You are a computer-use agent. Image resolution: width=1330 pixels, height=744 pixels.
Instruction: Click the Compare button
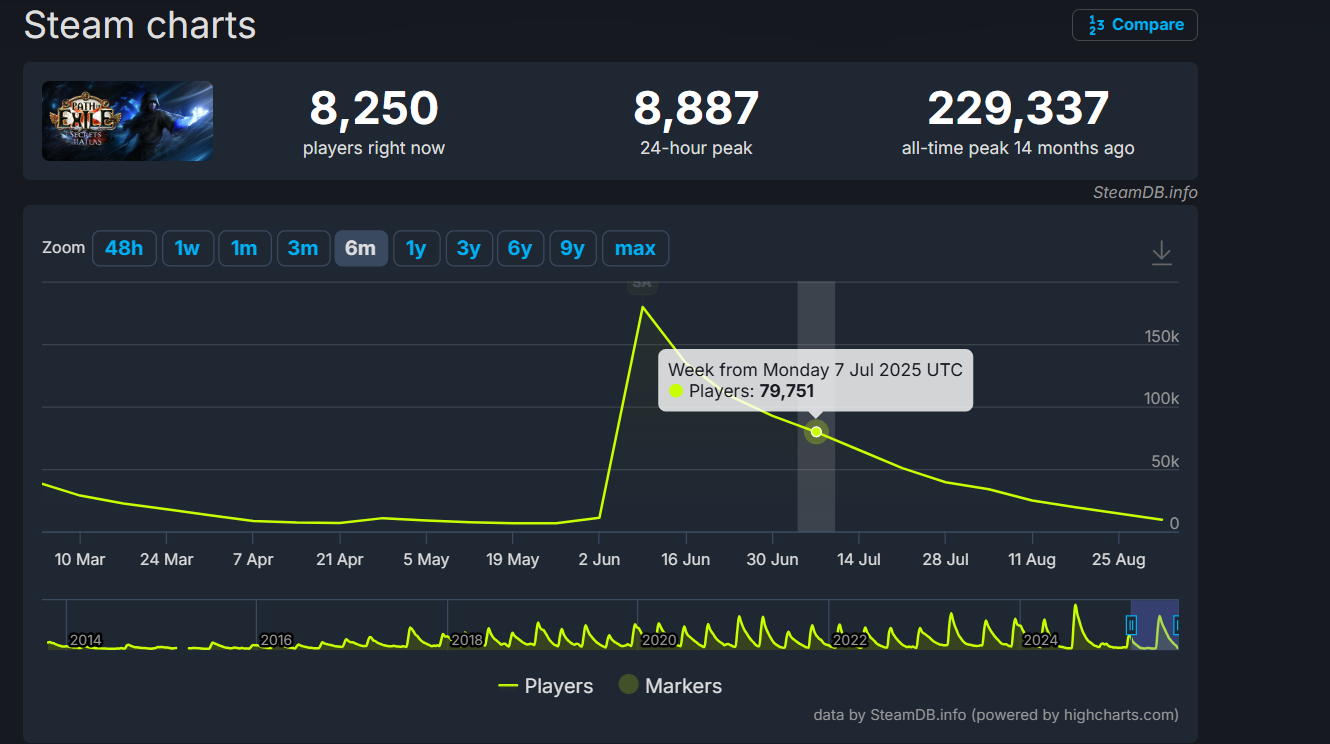pos(1135,25)
